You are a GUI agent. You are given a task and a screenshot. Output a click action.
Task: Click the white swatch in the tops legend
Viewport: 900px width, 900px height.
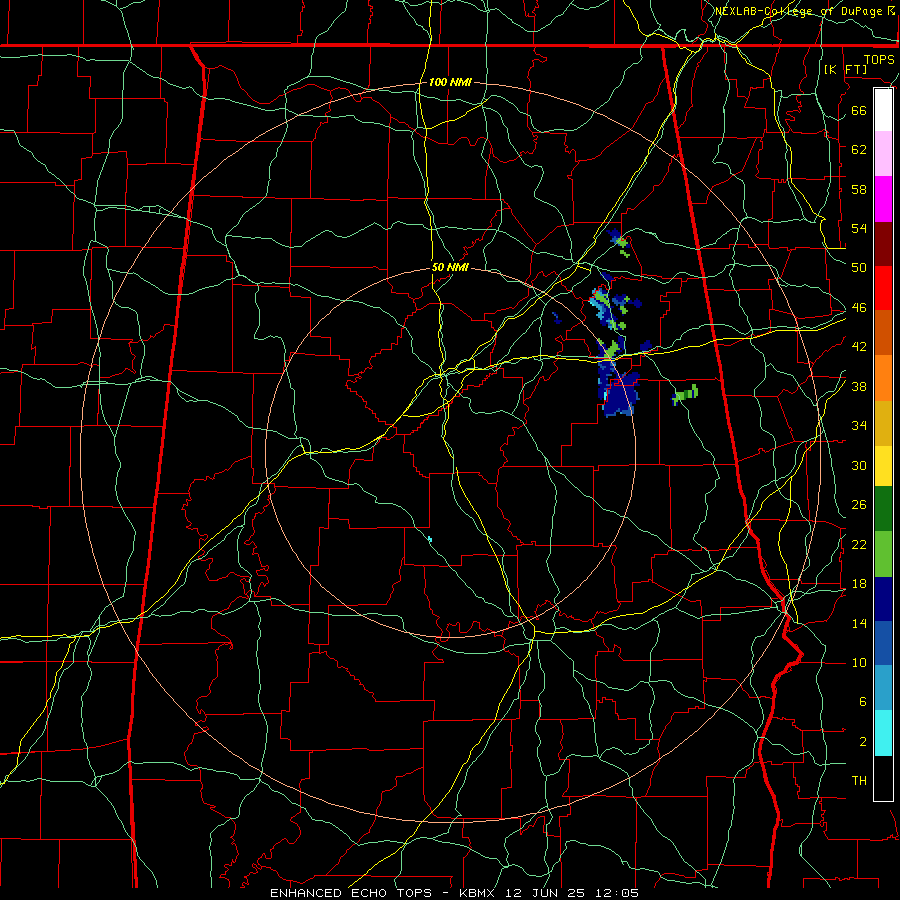tap(883, 110)
